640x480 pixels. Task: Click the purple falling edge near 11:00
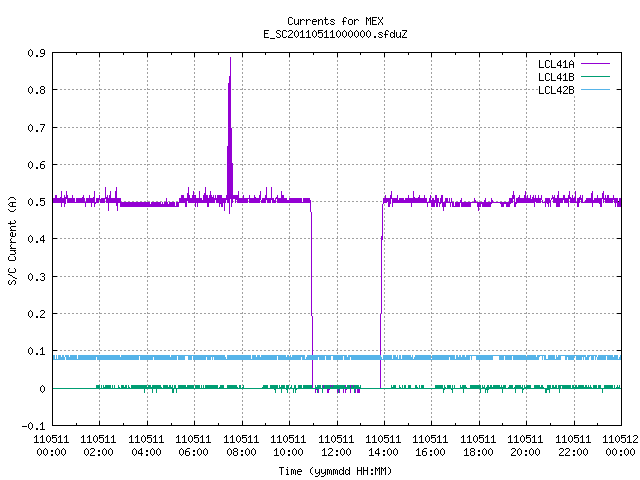[x=312, y=294]
